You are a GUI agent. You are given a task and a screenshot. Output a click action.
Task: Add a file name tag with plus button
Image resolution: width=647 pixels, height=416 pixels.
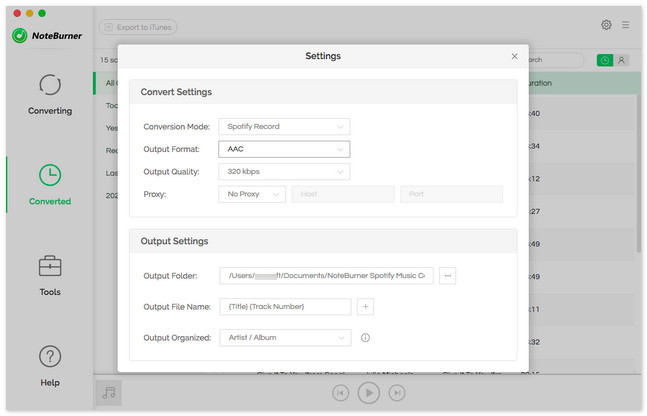click(x=365, y=307)
